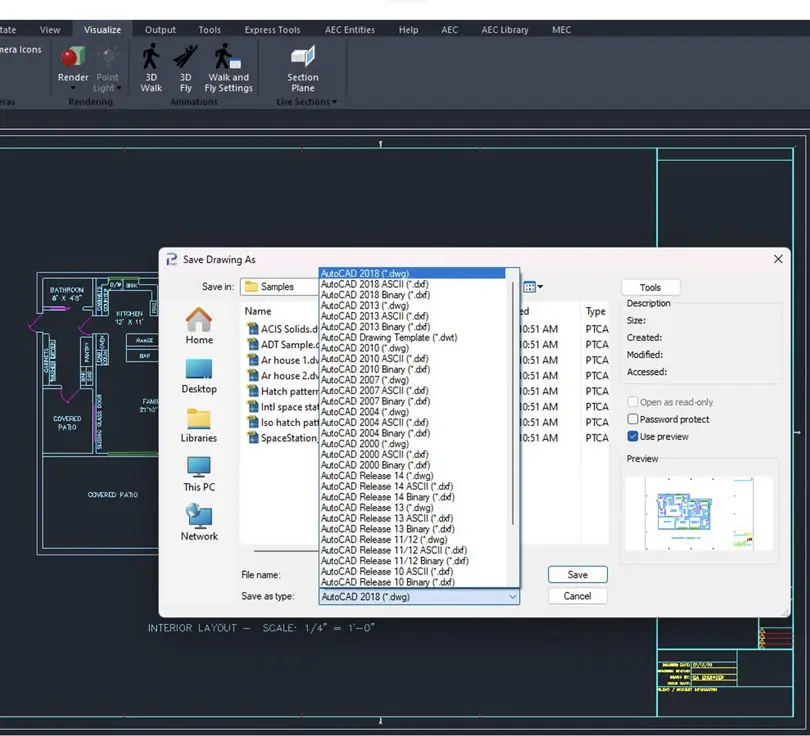Click the Hatch pattern file icon
Image resolution: width=810 pixels, height=736 pixels.
click(x=253, y=390)
